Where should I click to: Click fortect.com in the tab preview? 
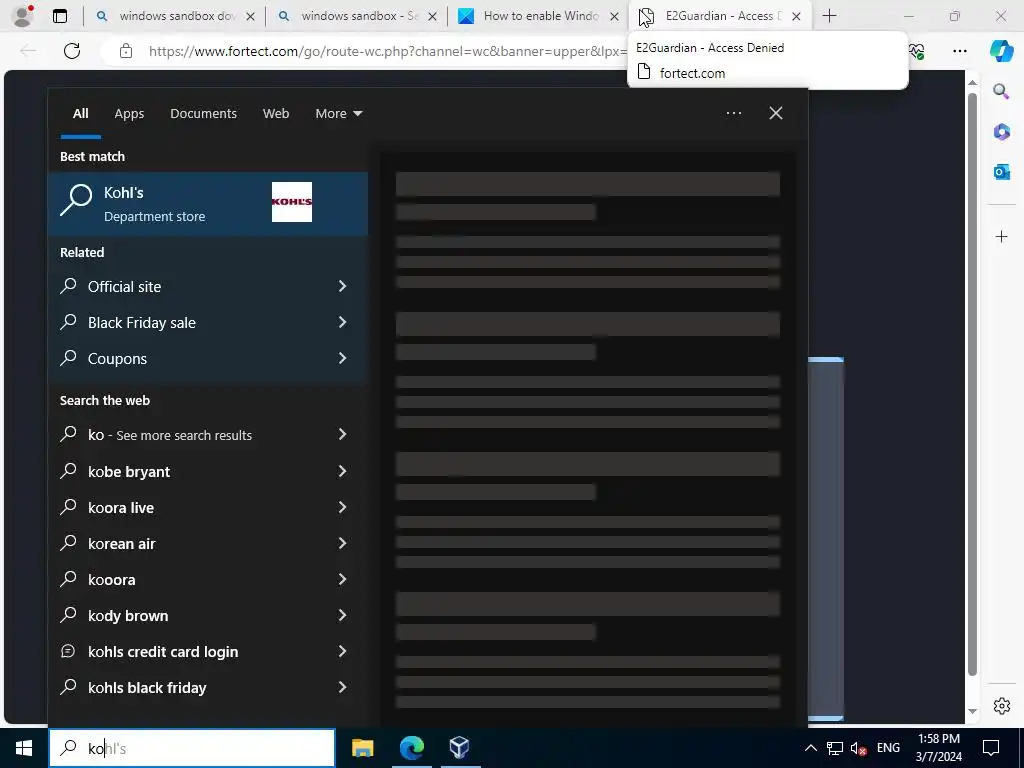pos(692,73)
